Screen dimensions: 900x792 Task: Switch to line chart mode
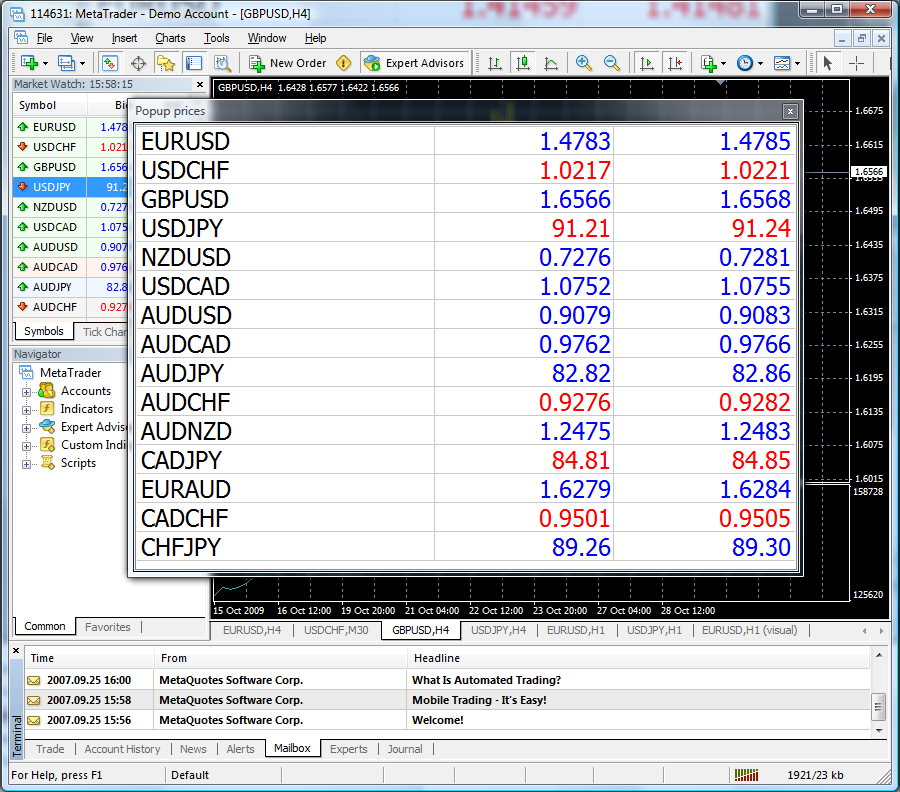tap(550, 63)
